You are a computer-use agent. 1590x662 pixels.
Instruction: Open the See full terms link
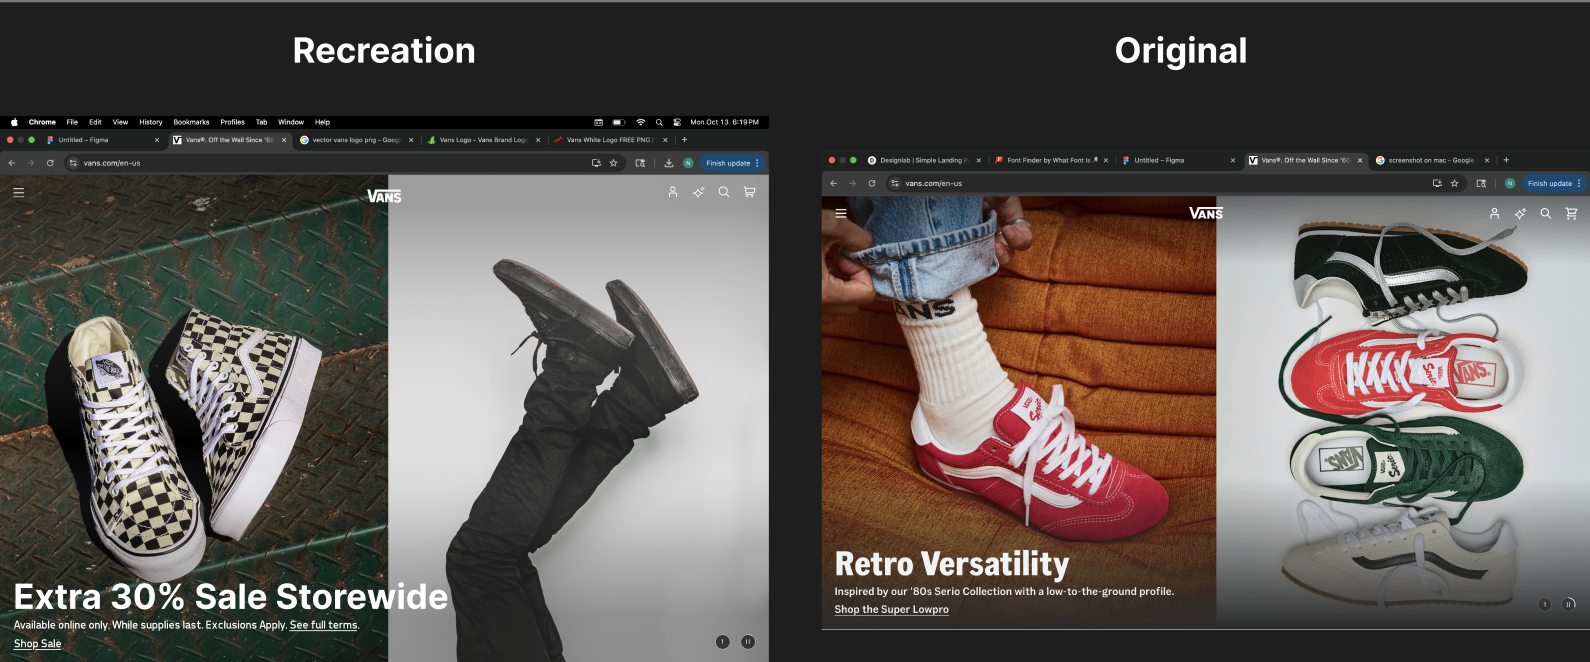click(323, 625)
